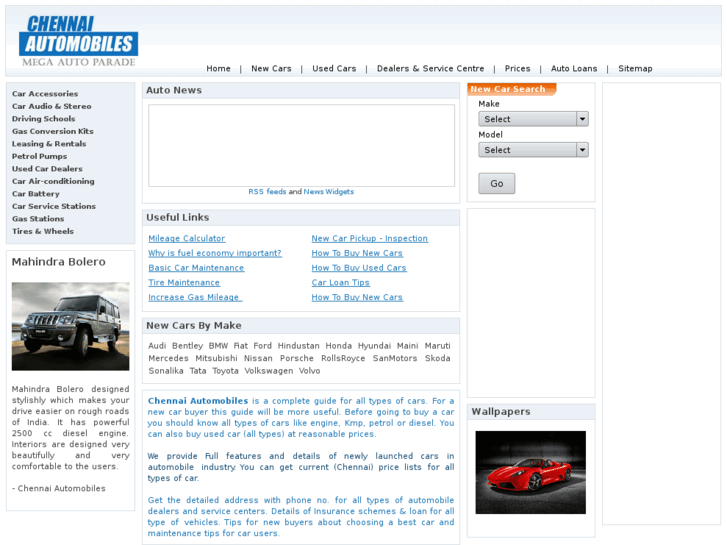The image size is (727, 545).
Task: Open Dealers & Service Centre page
Action: pyautogui.click(x=430, y=69)
